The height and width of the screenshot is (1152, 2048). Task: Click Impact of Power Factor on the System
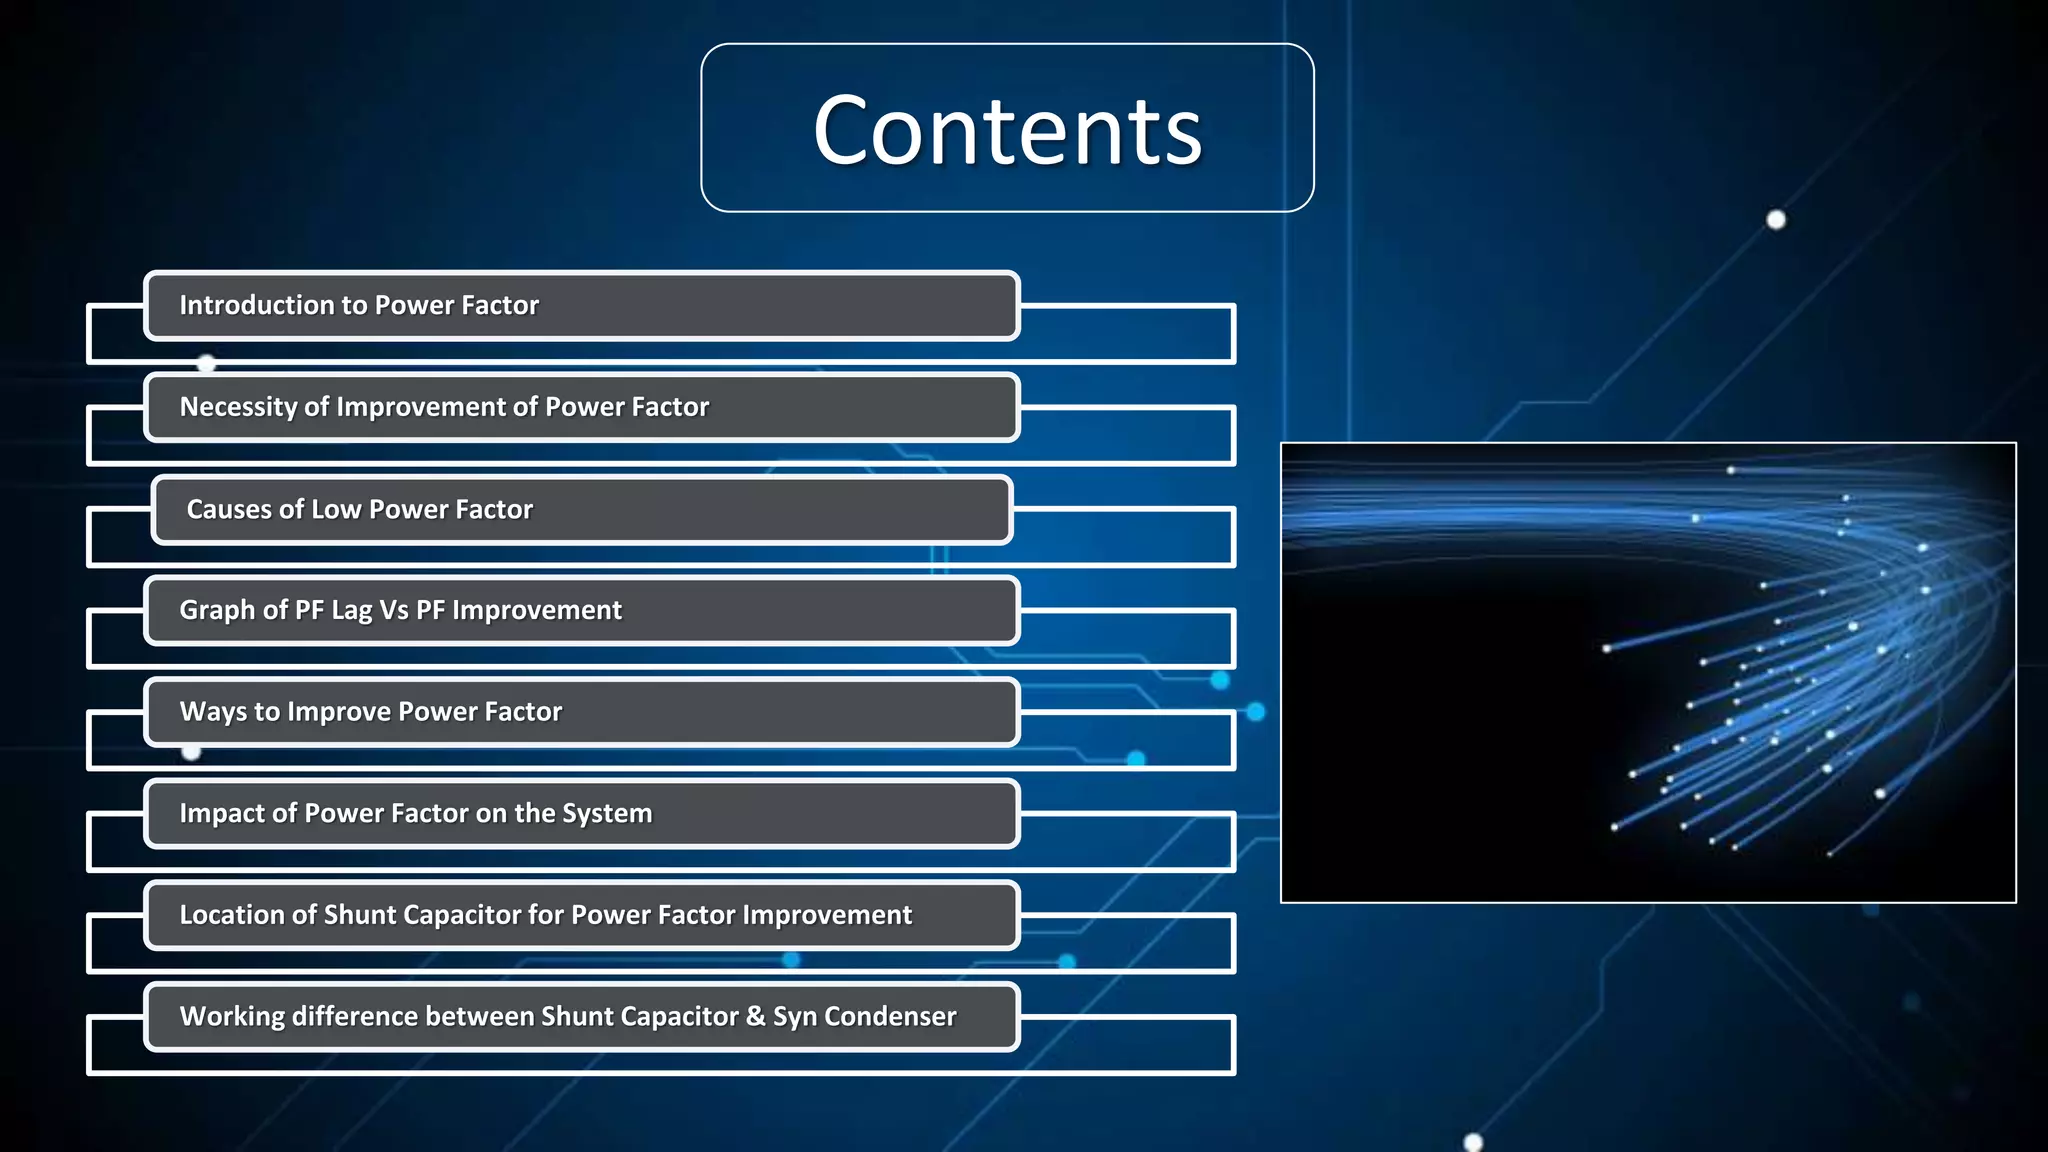coord(581,814)
